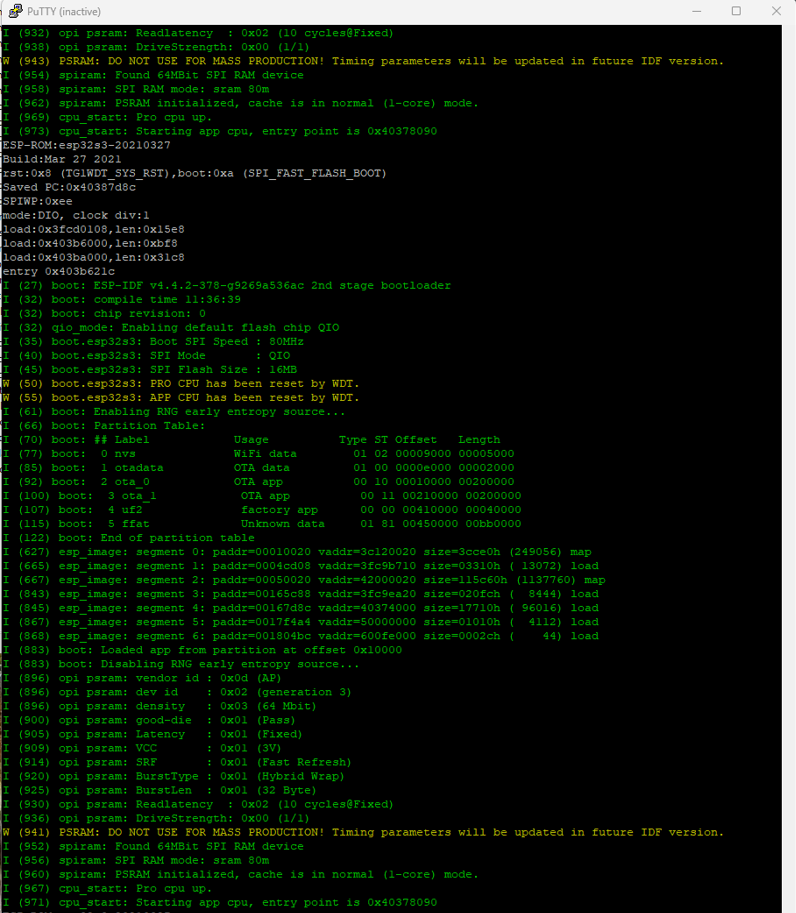Select the '4 uf2 factory app' partition row

(x=262, y=509)
